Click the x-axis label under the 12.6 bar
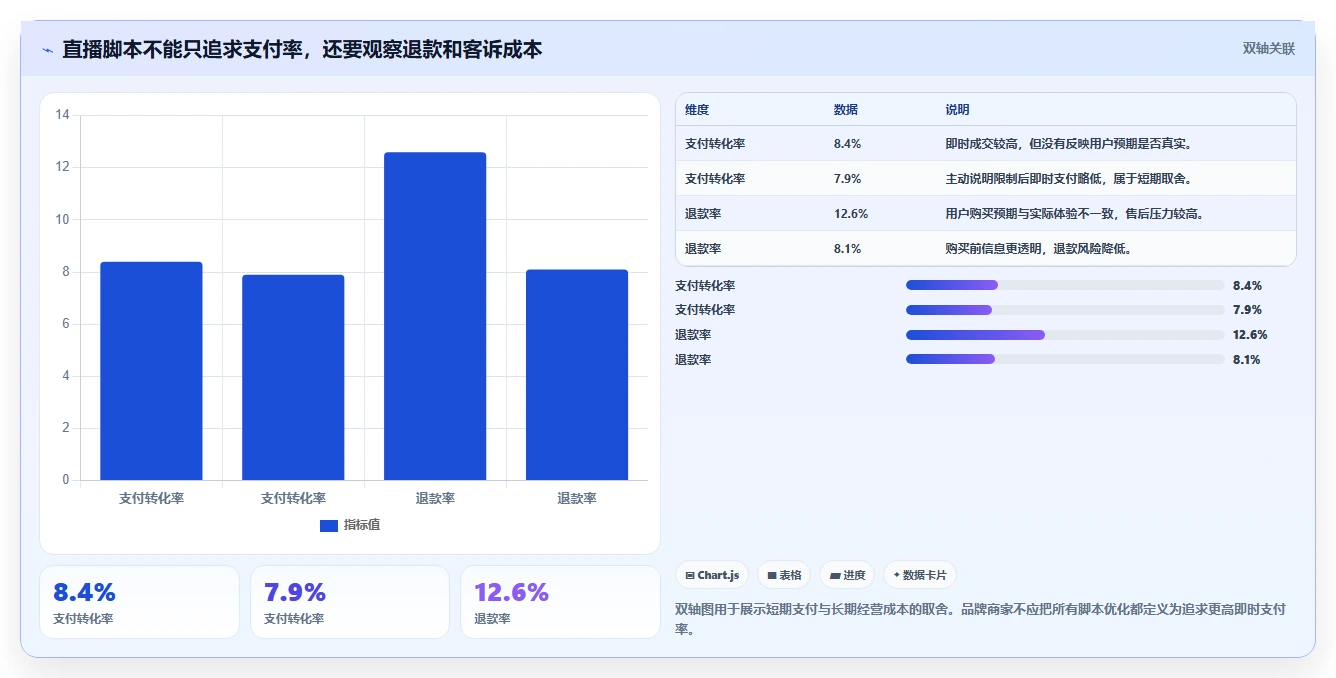Screen dimensions: 1336x678 (435, 498)
